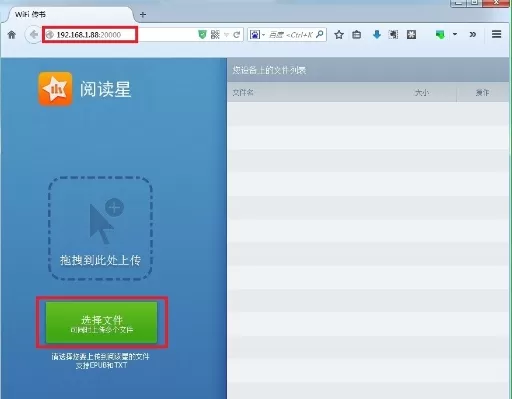Click the green extension icon

coord(440,34)
